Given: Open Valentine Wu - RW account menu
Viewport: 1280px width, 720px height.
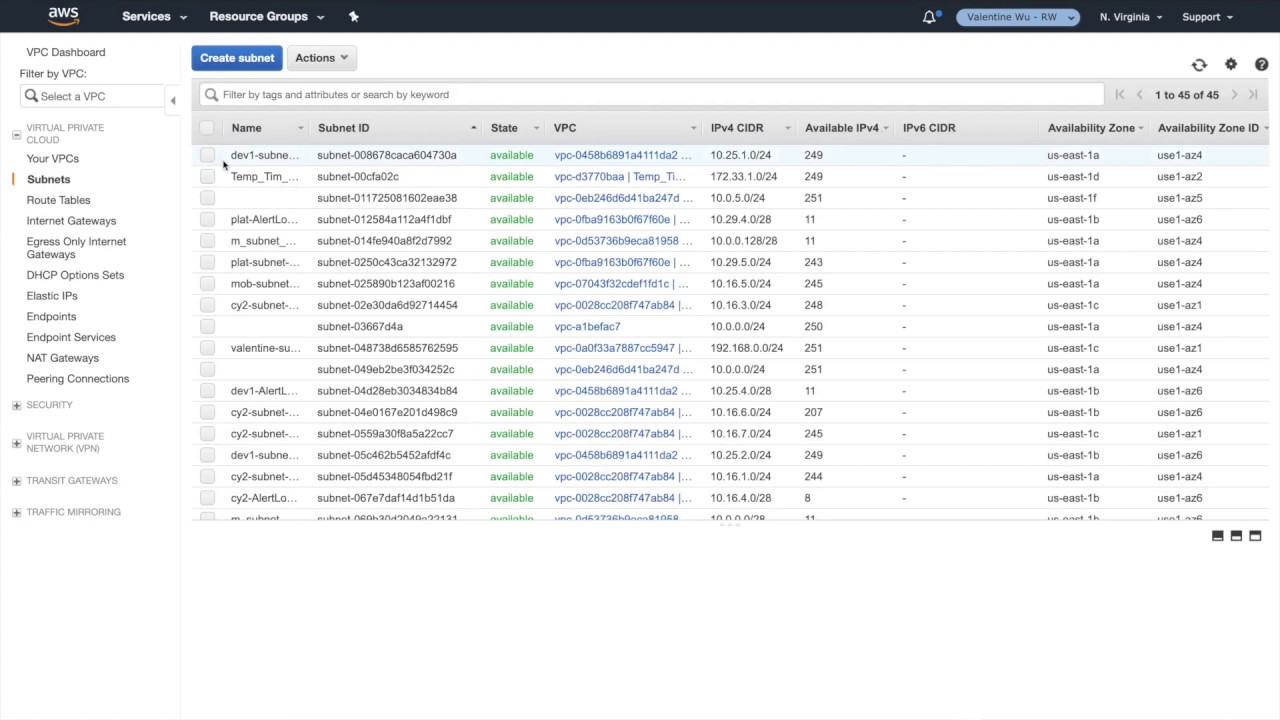Looking at the screenshot, I should coord(1018,17).
